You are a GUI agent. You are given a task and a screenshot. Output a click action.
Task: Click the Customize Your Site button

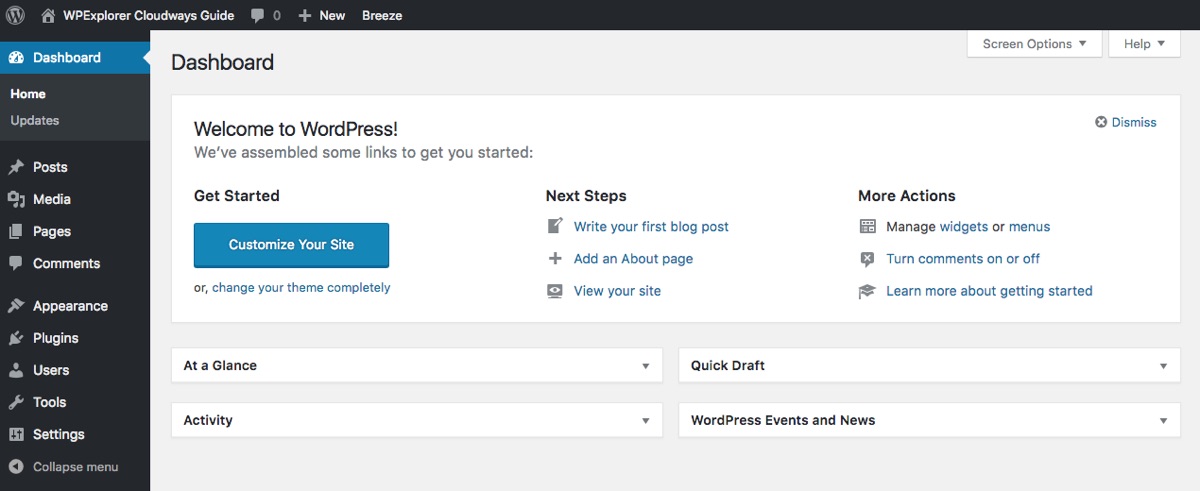click(291, 245)
